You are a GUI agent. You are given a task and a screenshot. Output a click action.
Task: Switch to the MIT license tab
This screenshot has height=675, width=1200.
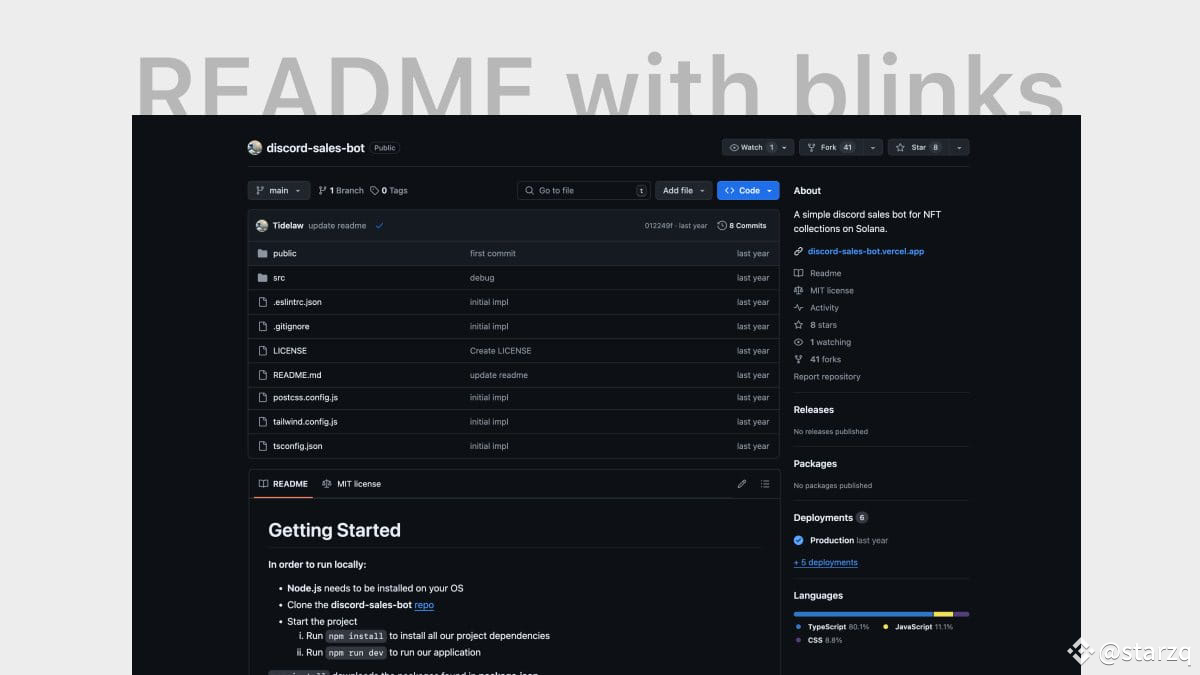point(351,484)
